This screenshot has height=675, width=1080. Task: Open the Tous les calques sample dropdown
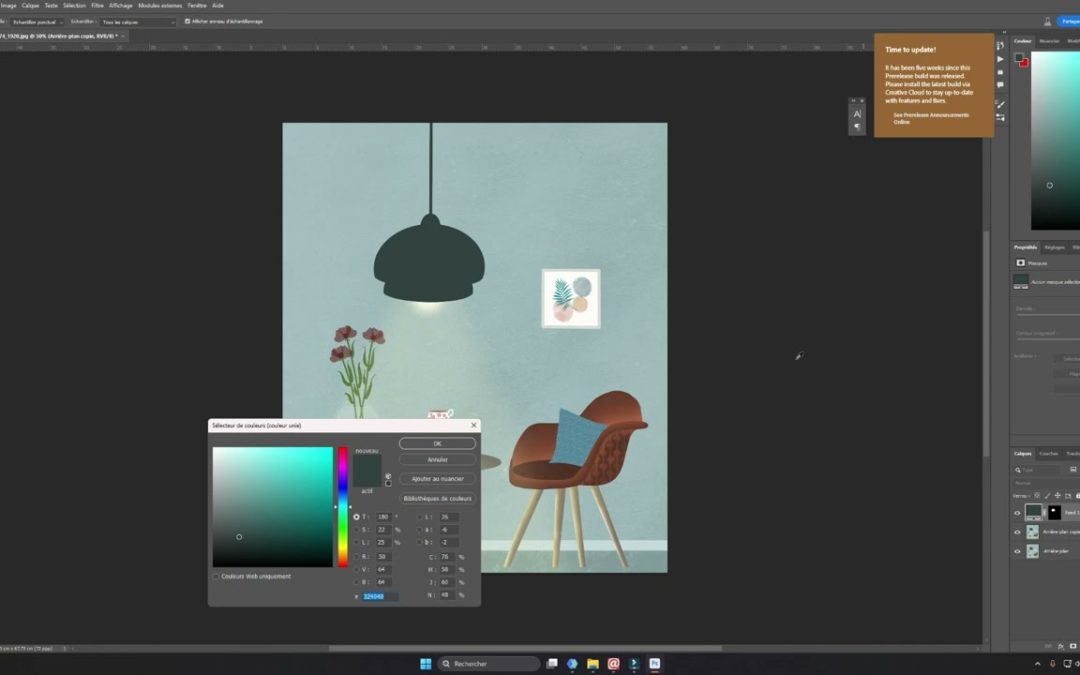coord(138,22)
